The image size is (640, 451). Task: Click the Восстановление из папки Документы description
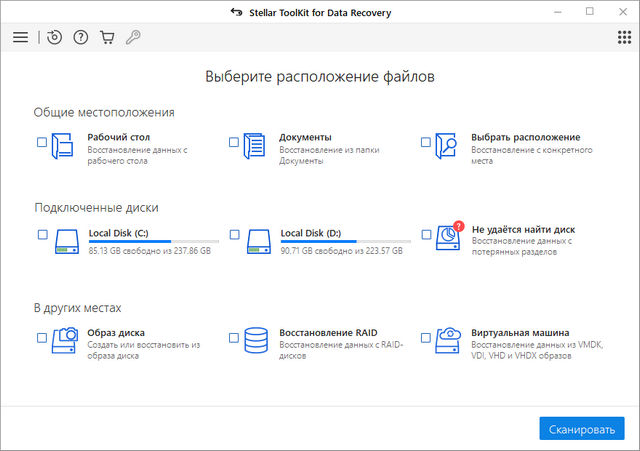point(329,156)
